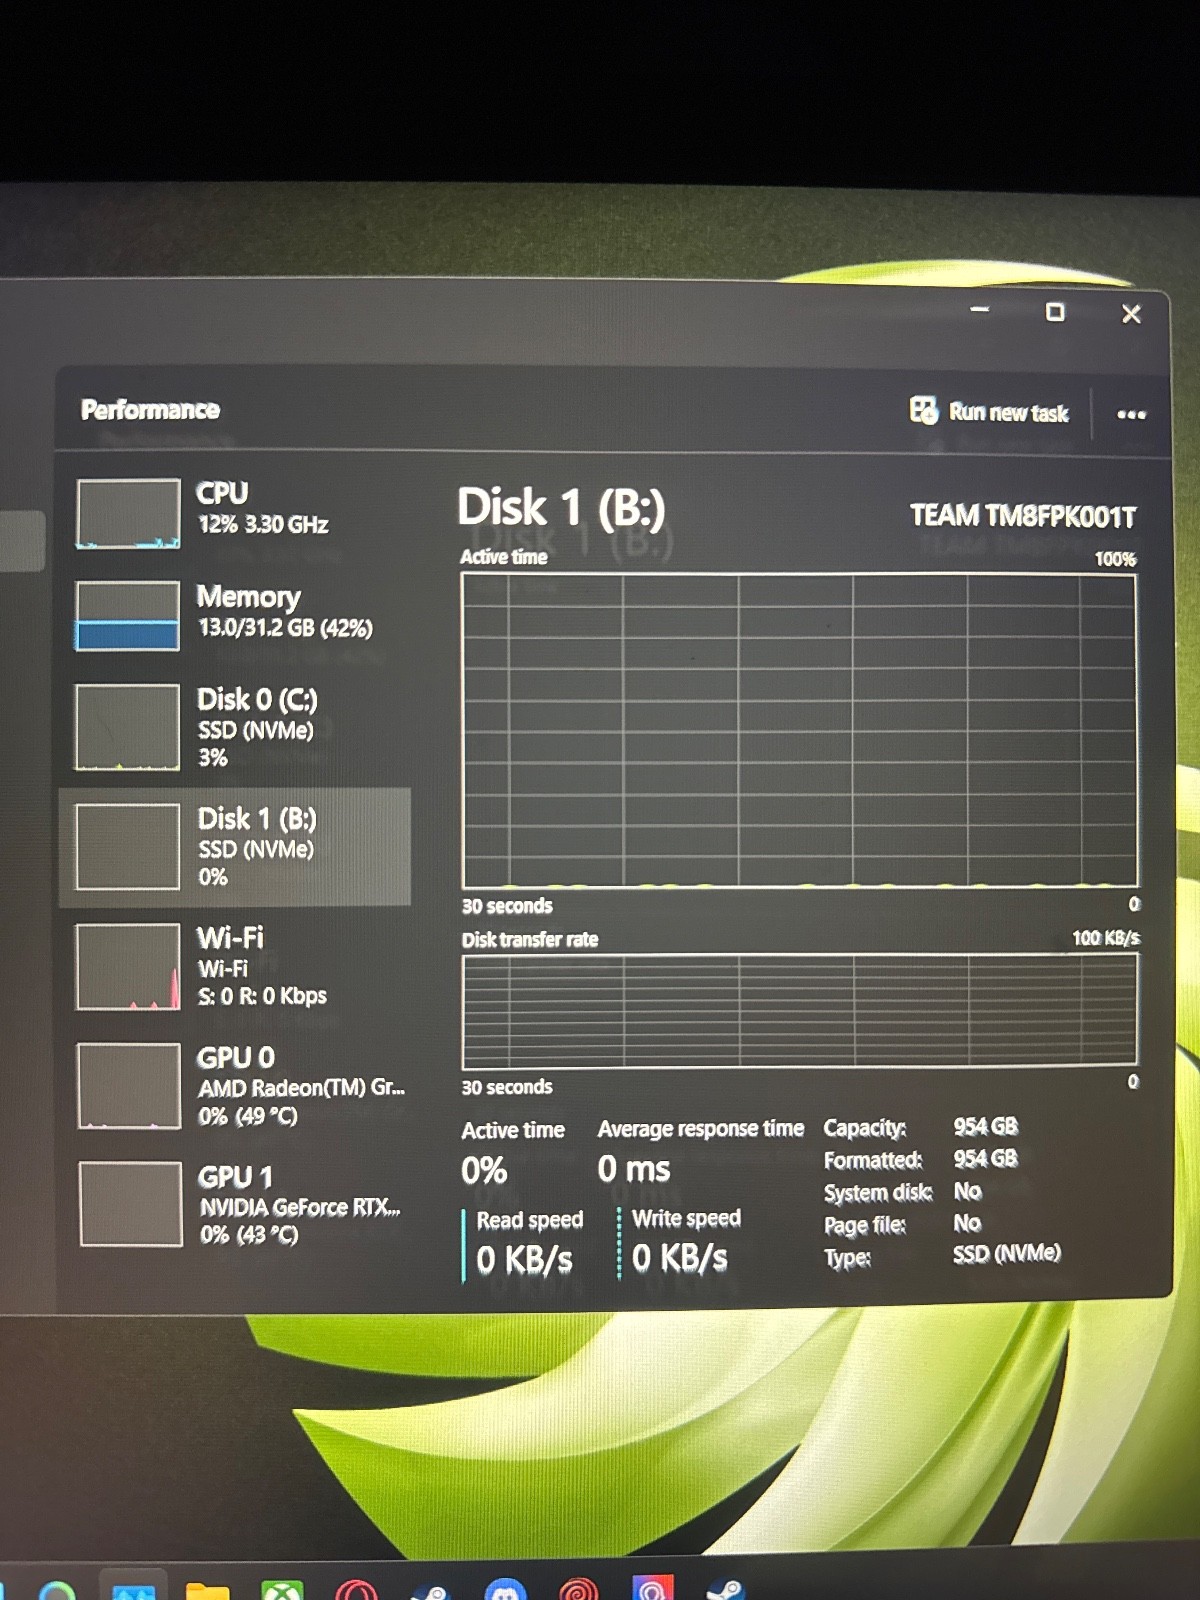Screen dimensions: 1200x1600
Task: Click the Wi-Fi graph thumbnail
Action: (128, 967)
